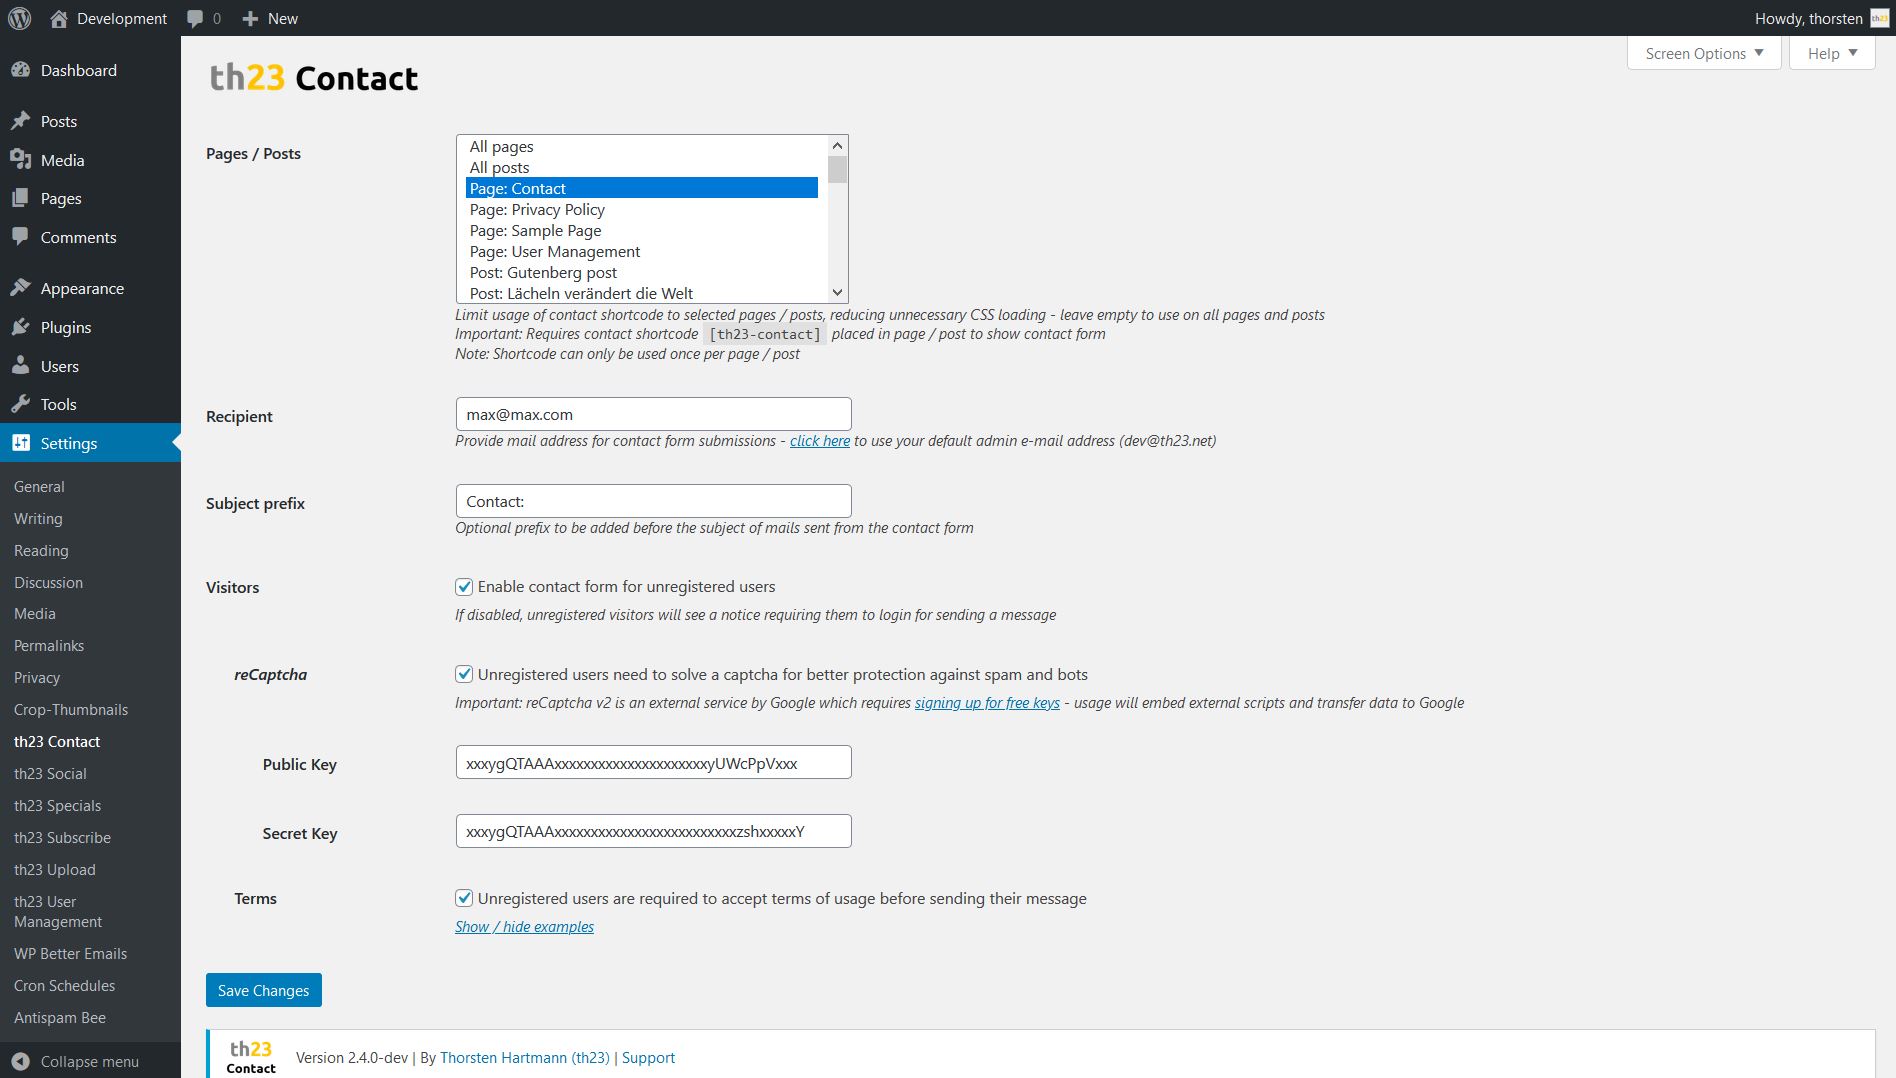Viewport: 1896px width, 1078px height.
Task: Select Page: User Management option
Action: point(642,251)
